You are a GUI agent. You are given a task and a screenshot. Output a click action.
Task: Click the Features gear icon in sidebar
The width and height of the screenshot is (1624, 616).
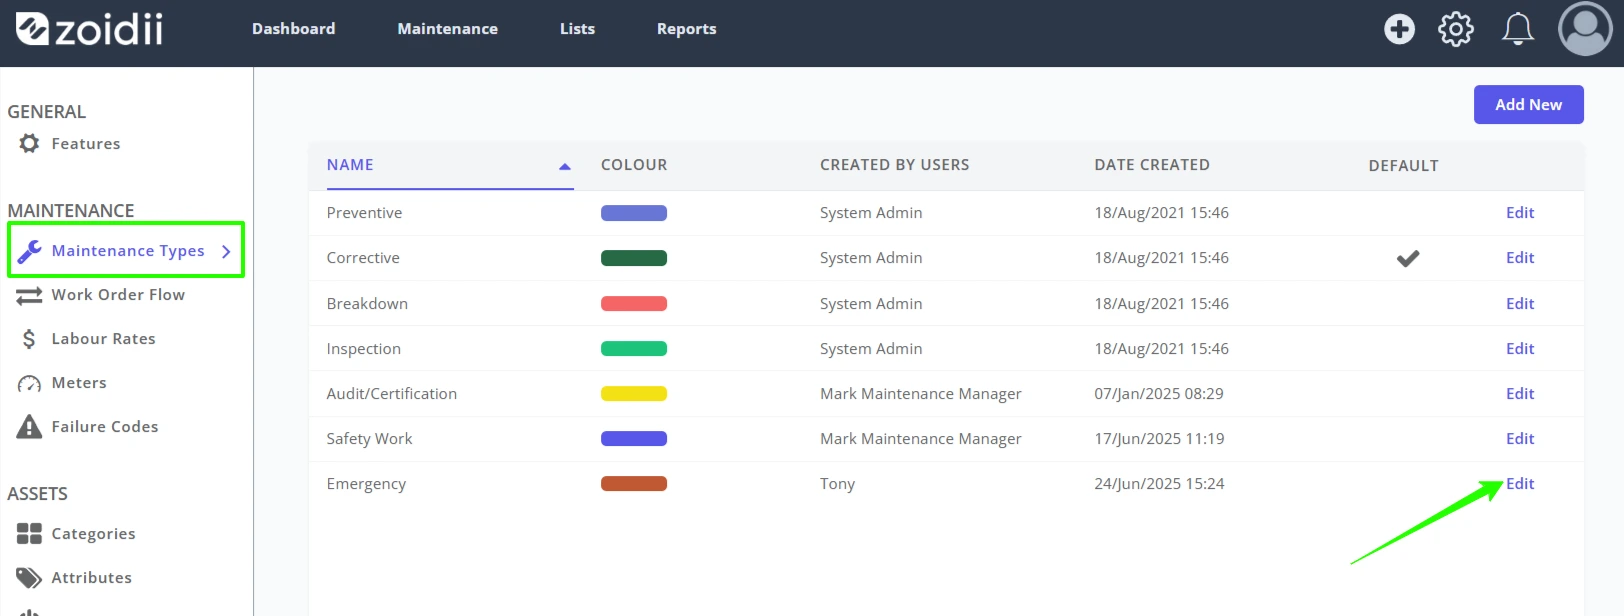click(x=30, y=143)
